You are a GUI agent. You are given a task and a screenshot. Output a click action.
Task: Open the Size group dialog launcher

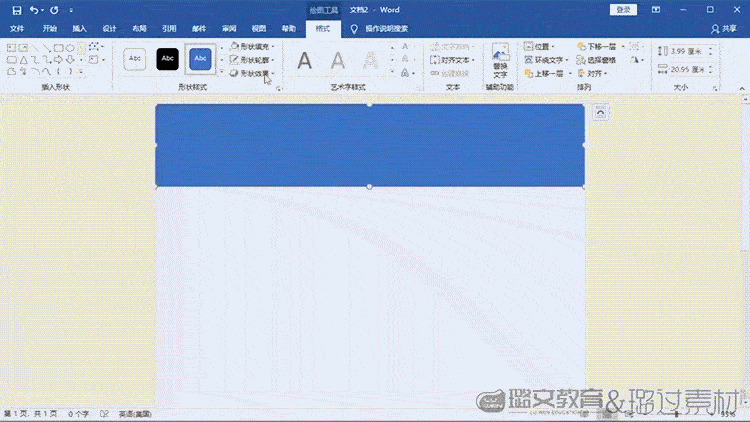[715, 88]
